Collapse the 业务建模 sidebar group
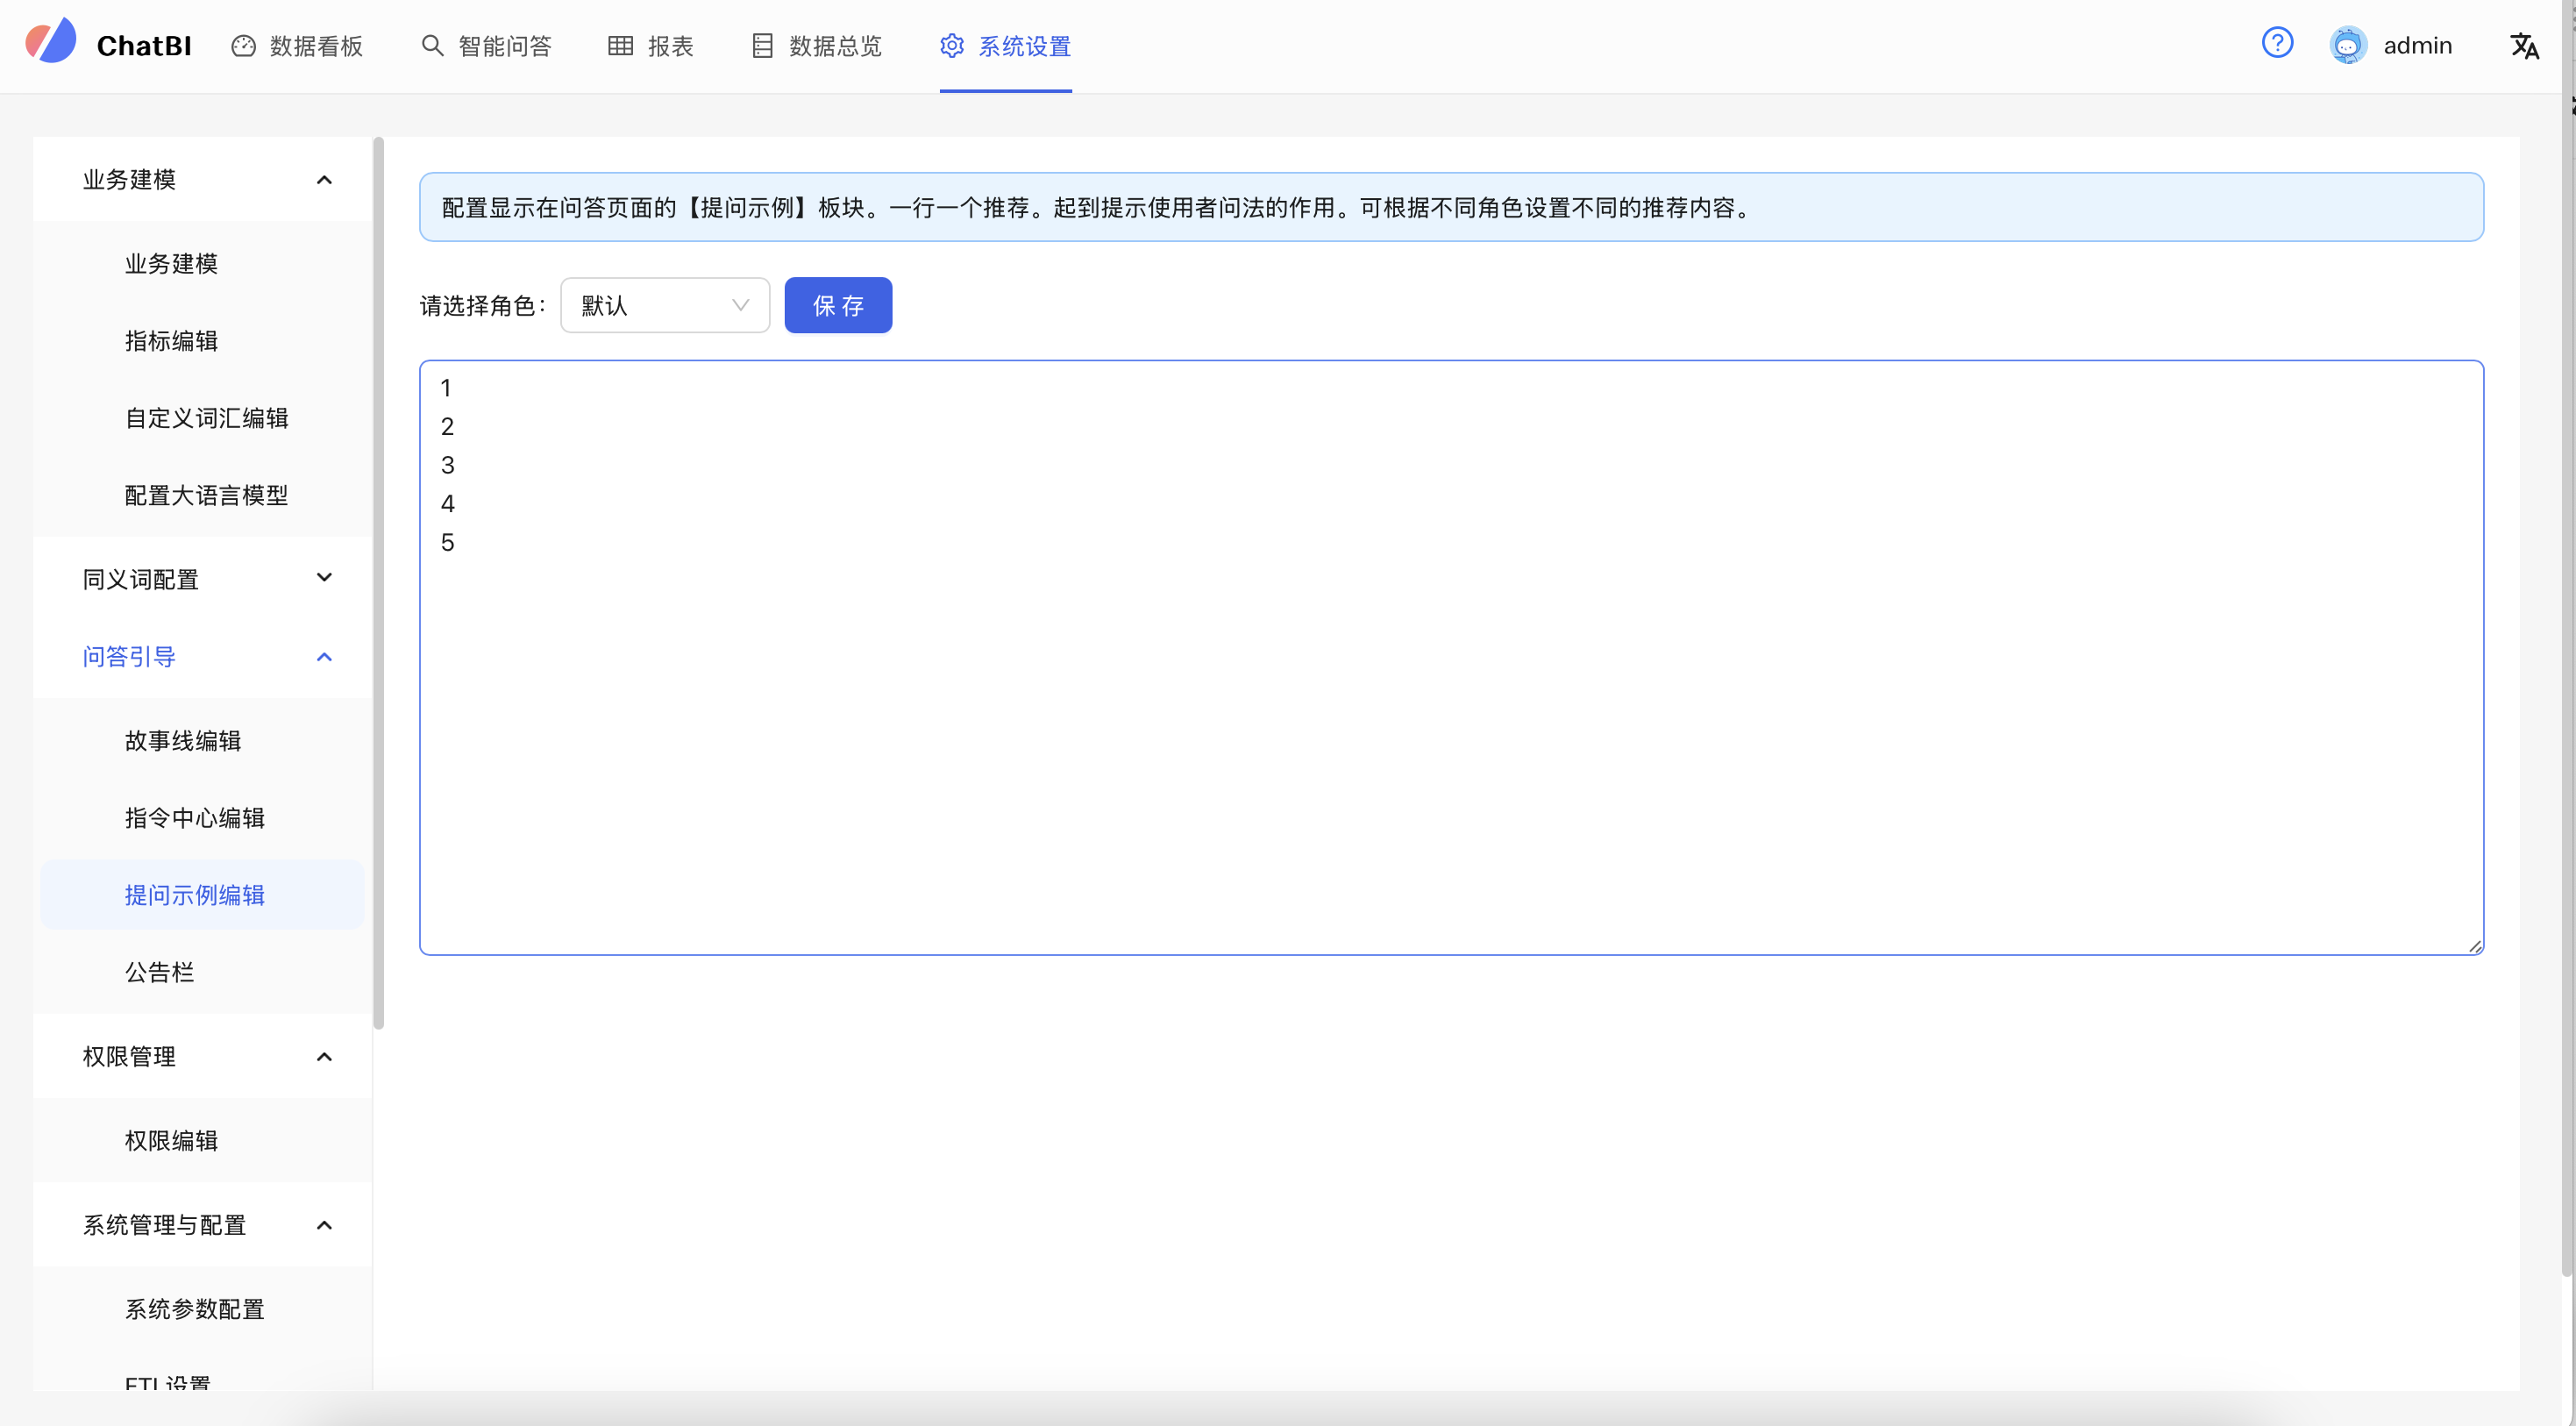The image size is (2576, 1426). pos(324,180)
